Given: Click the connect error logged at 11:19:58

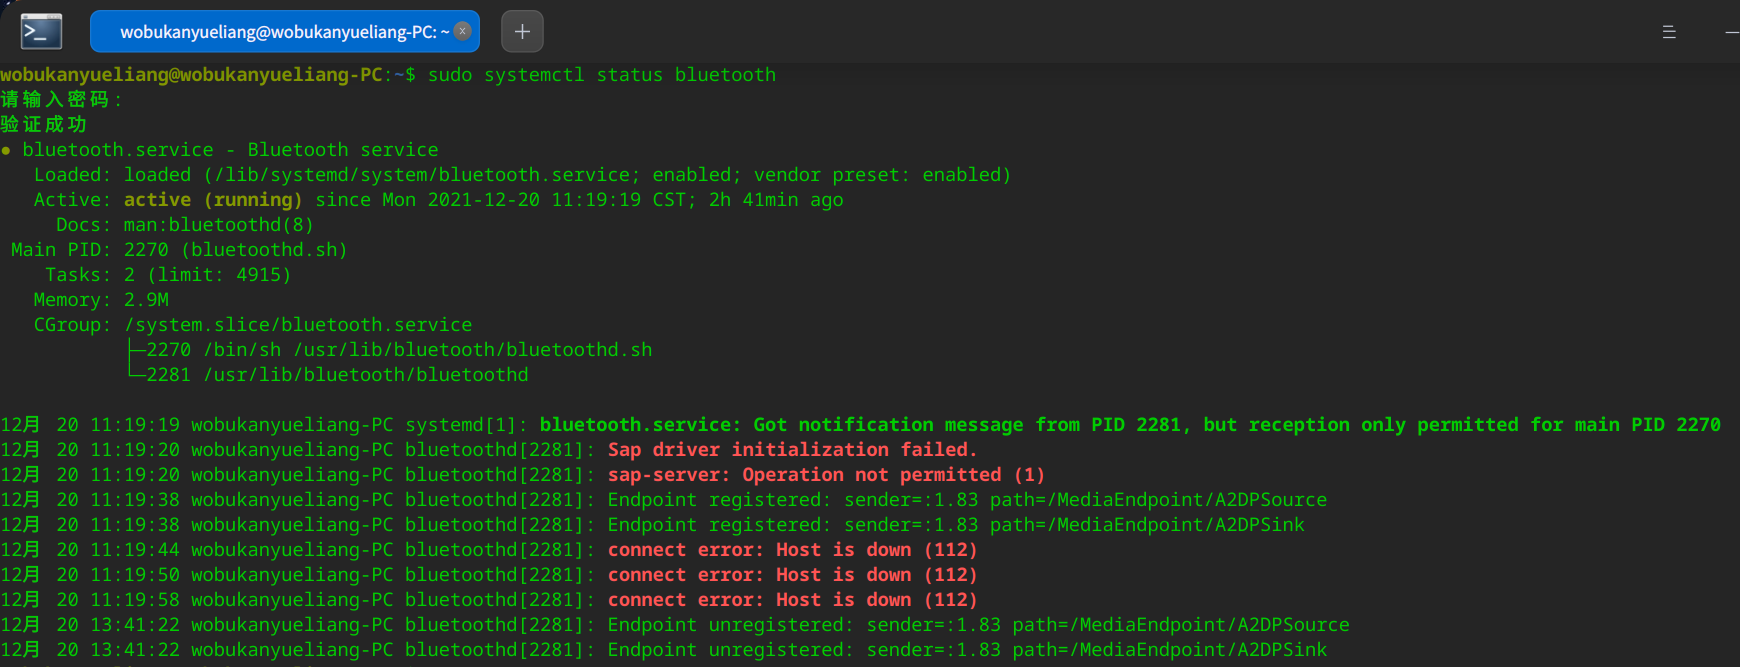Looking at the screenshot, I should 791,600.
